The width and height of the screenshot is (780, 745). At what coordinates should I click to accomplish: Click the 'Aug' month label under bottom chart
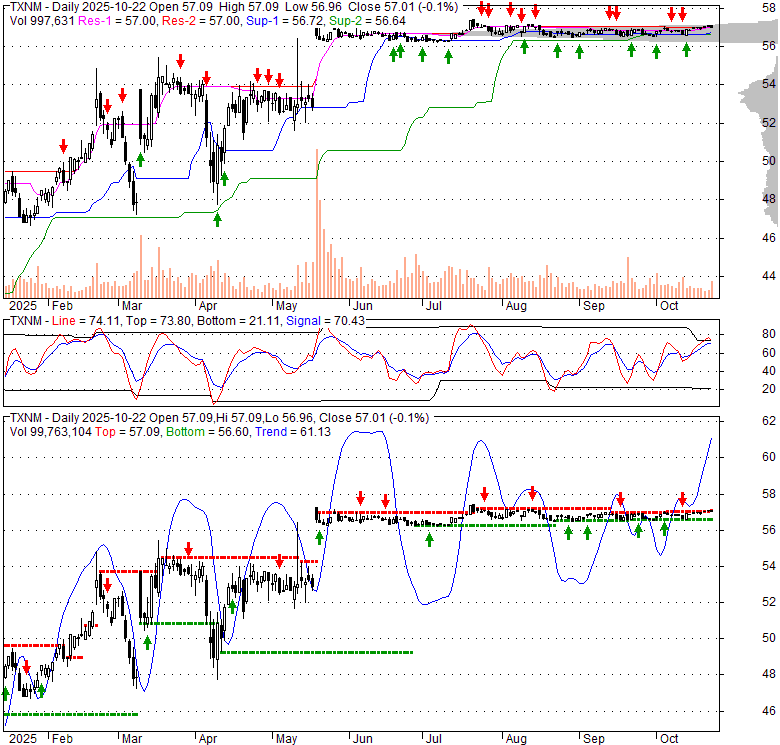(x=516, y=739)
